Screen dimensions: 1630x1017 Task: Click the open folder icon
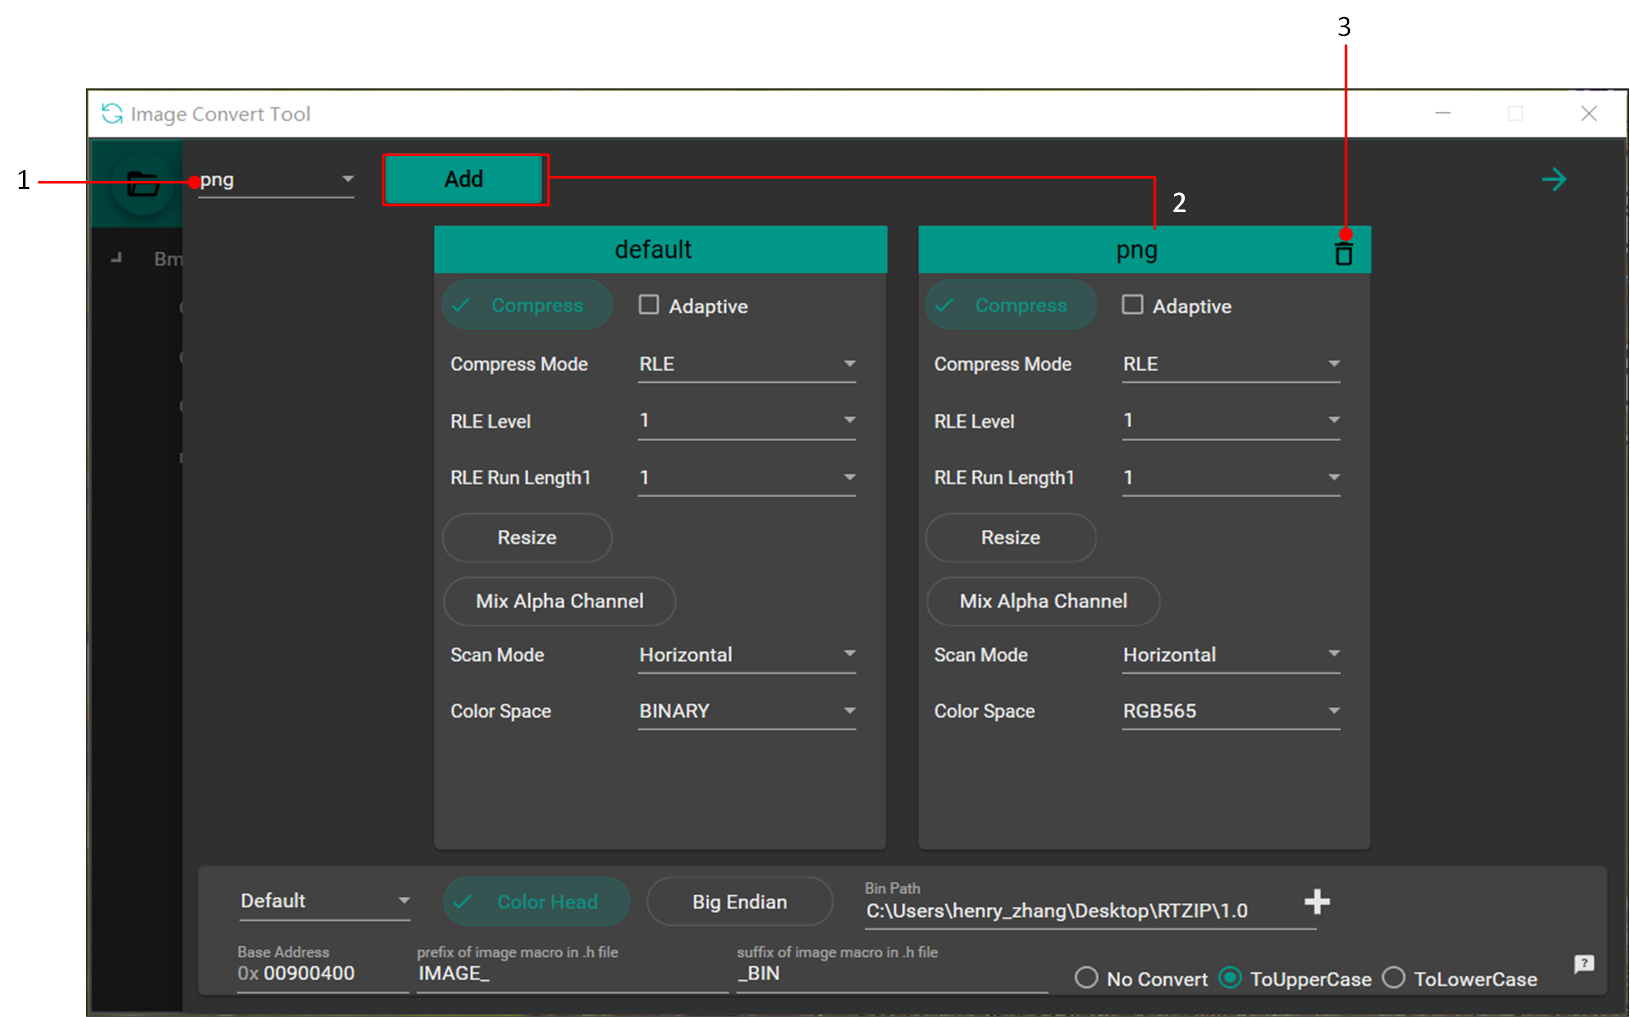[x=142, y=183]
